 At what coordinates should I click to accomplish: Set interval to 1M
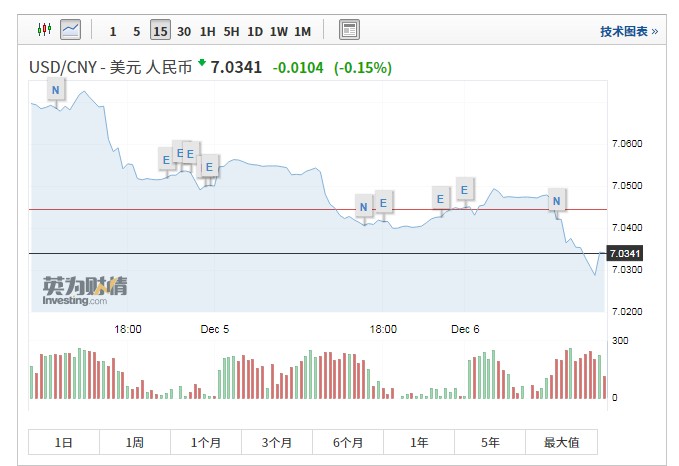(302, 31)
